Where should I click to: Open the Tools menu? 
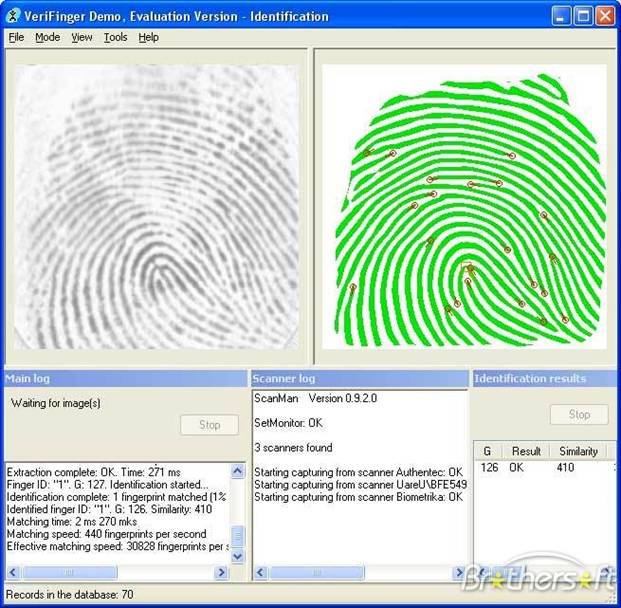[115, 37]
